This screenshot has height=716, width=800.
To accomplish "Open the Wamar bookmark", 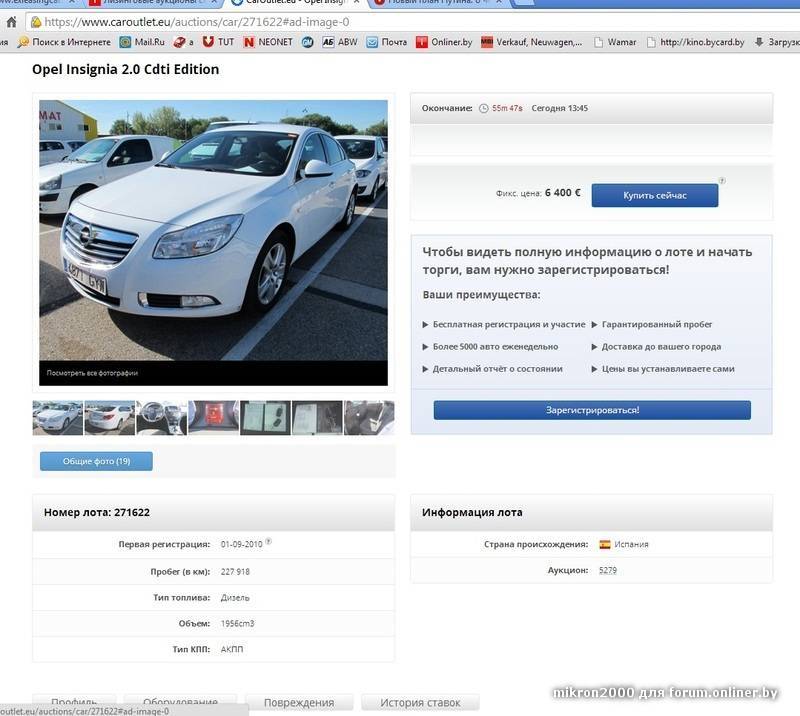I will (615, 42).
